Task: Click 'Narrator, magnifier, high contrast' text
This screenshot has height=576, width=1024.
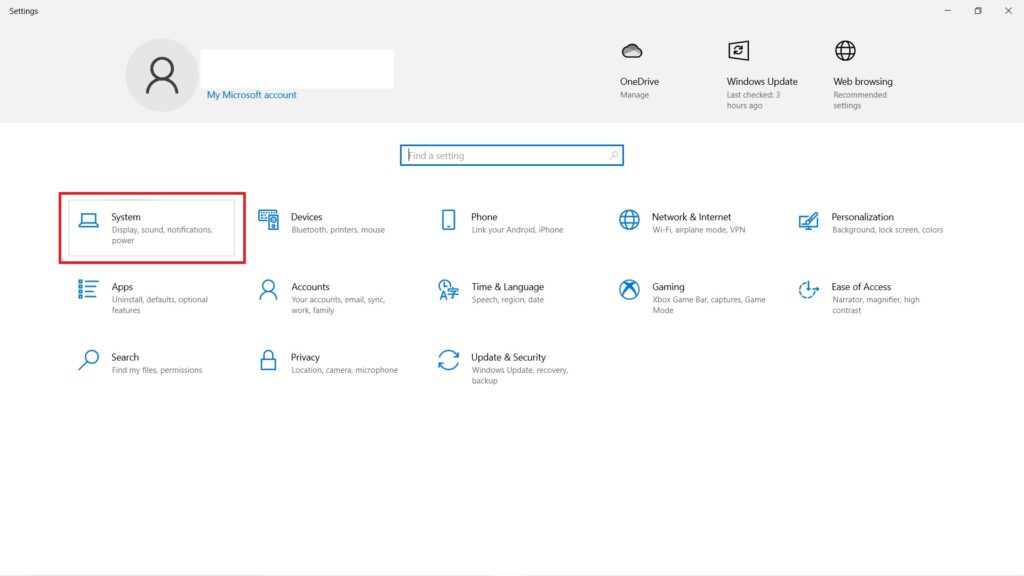Action: pyautogui.click(x=875, y=305)
